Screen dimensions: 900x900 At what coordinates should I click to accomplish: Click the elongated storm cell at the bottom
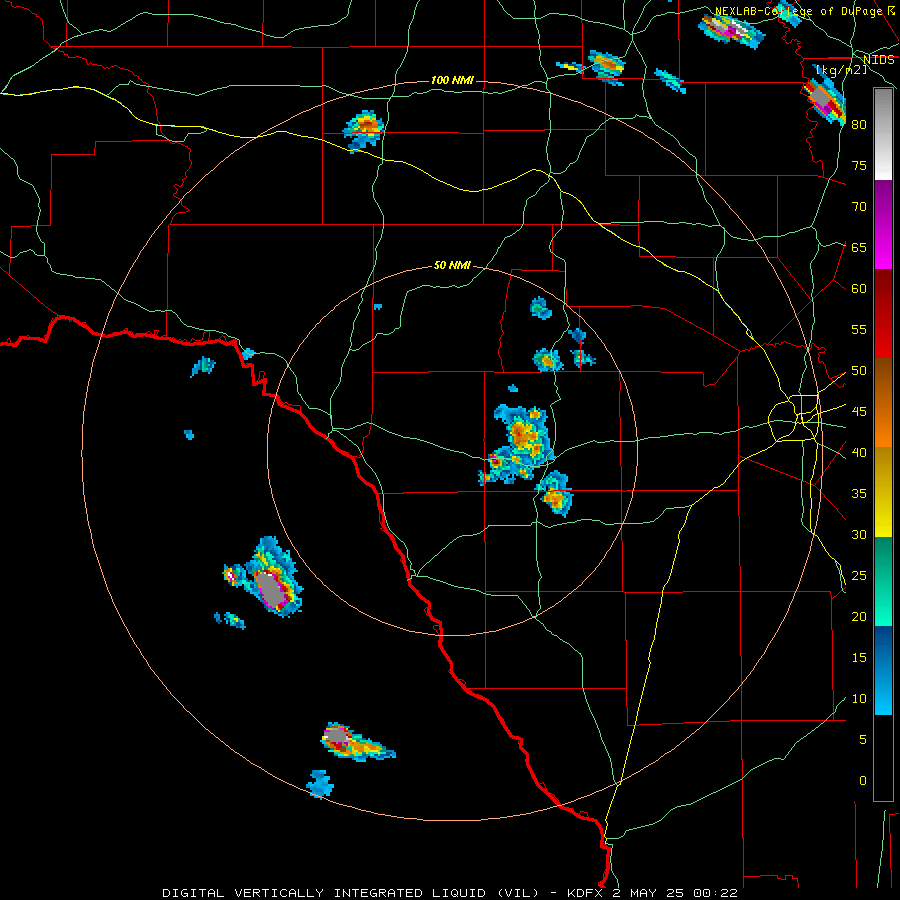pyautogui.click(x=357, y=742)
